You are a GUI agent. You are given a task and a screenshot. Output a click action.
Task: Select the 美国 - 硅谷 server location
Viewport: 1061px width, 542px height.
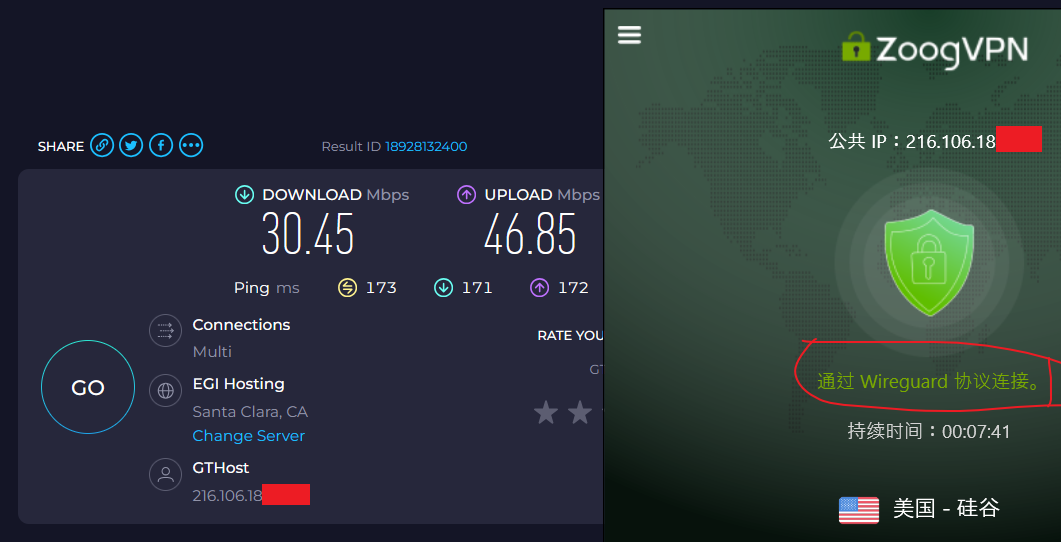pyautogui.click(x=945, y=508)
